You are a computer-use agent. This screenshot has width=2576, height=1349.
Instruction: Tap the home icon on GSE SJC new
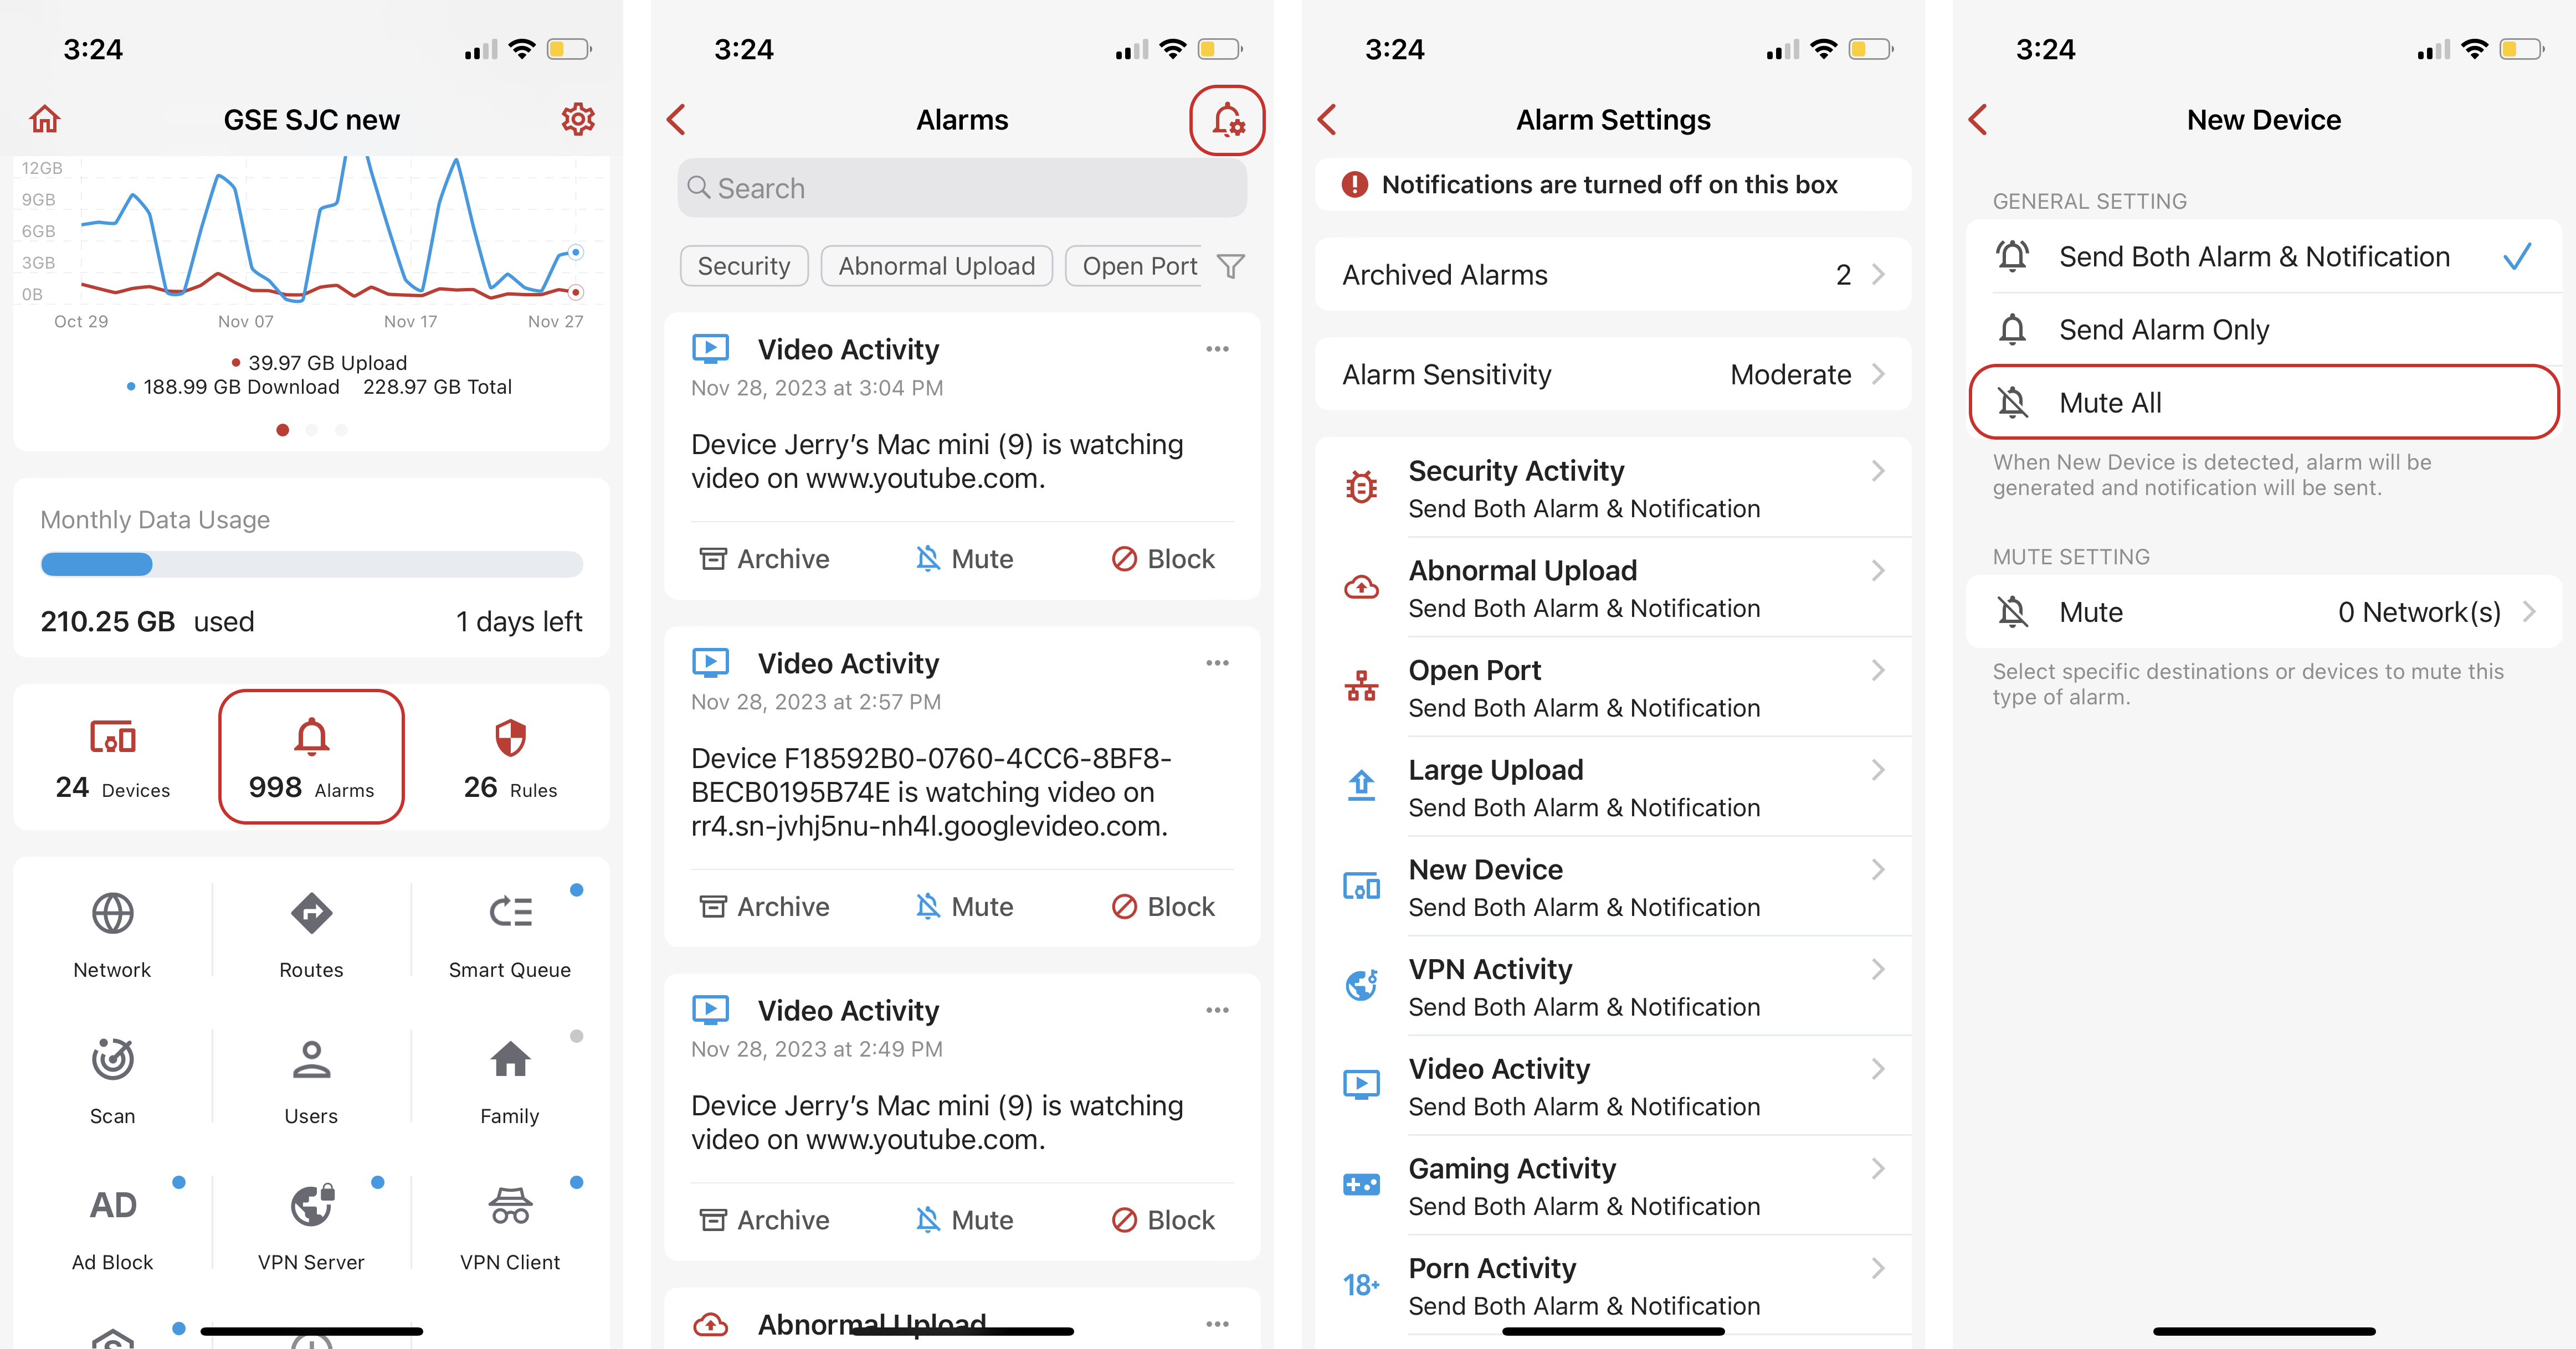click(45, 120)
